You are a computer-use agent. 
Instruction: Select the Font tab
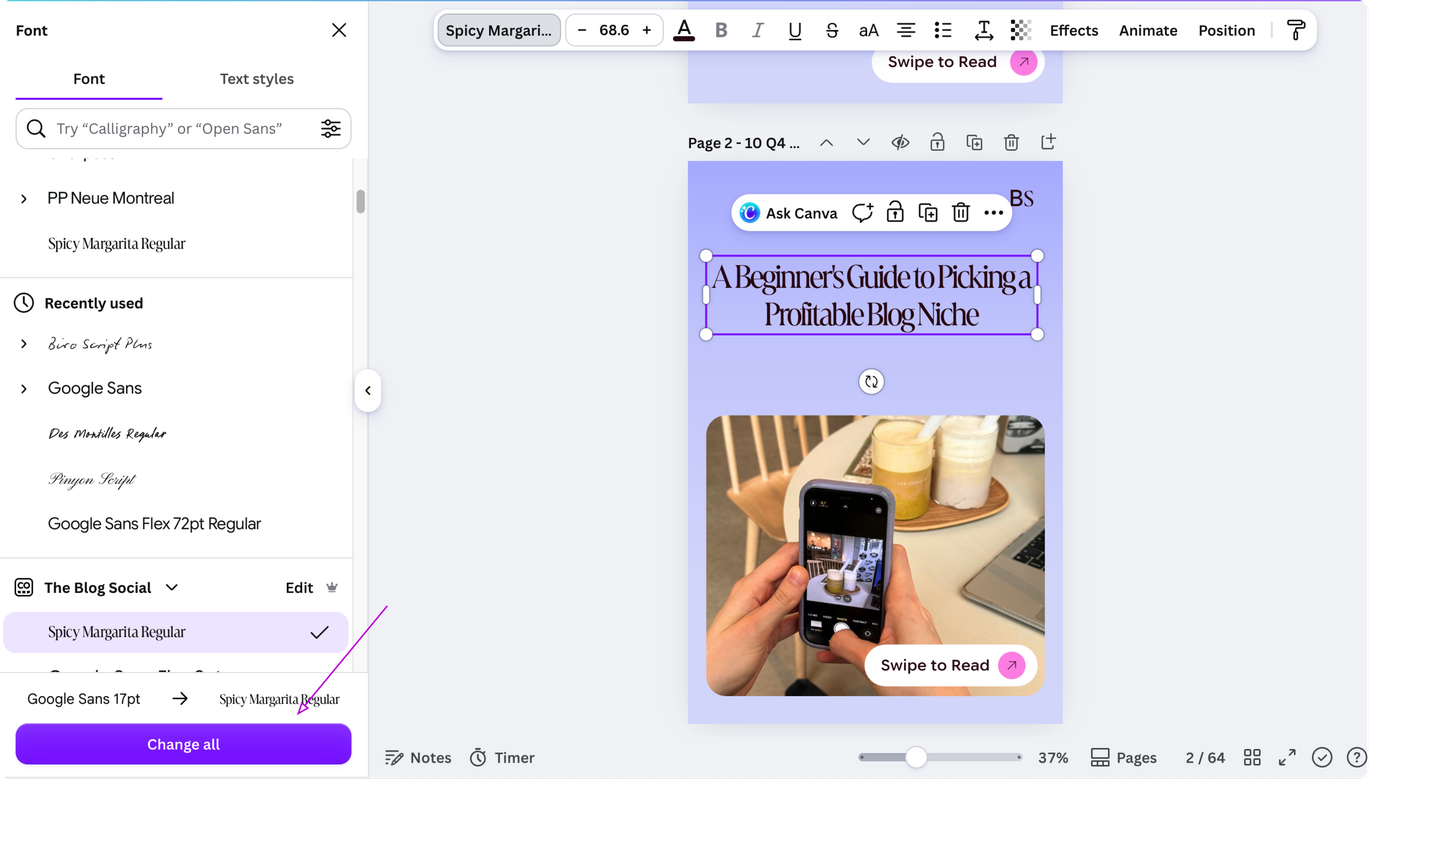click(x=89, y=79)
